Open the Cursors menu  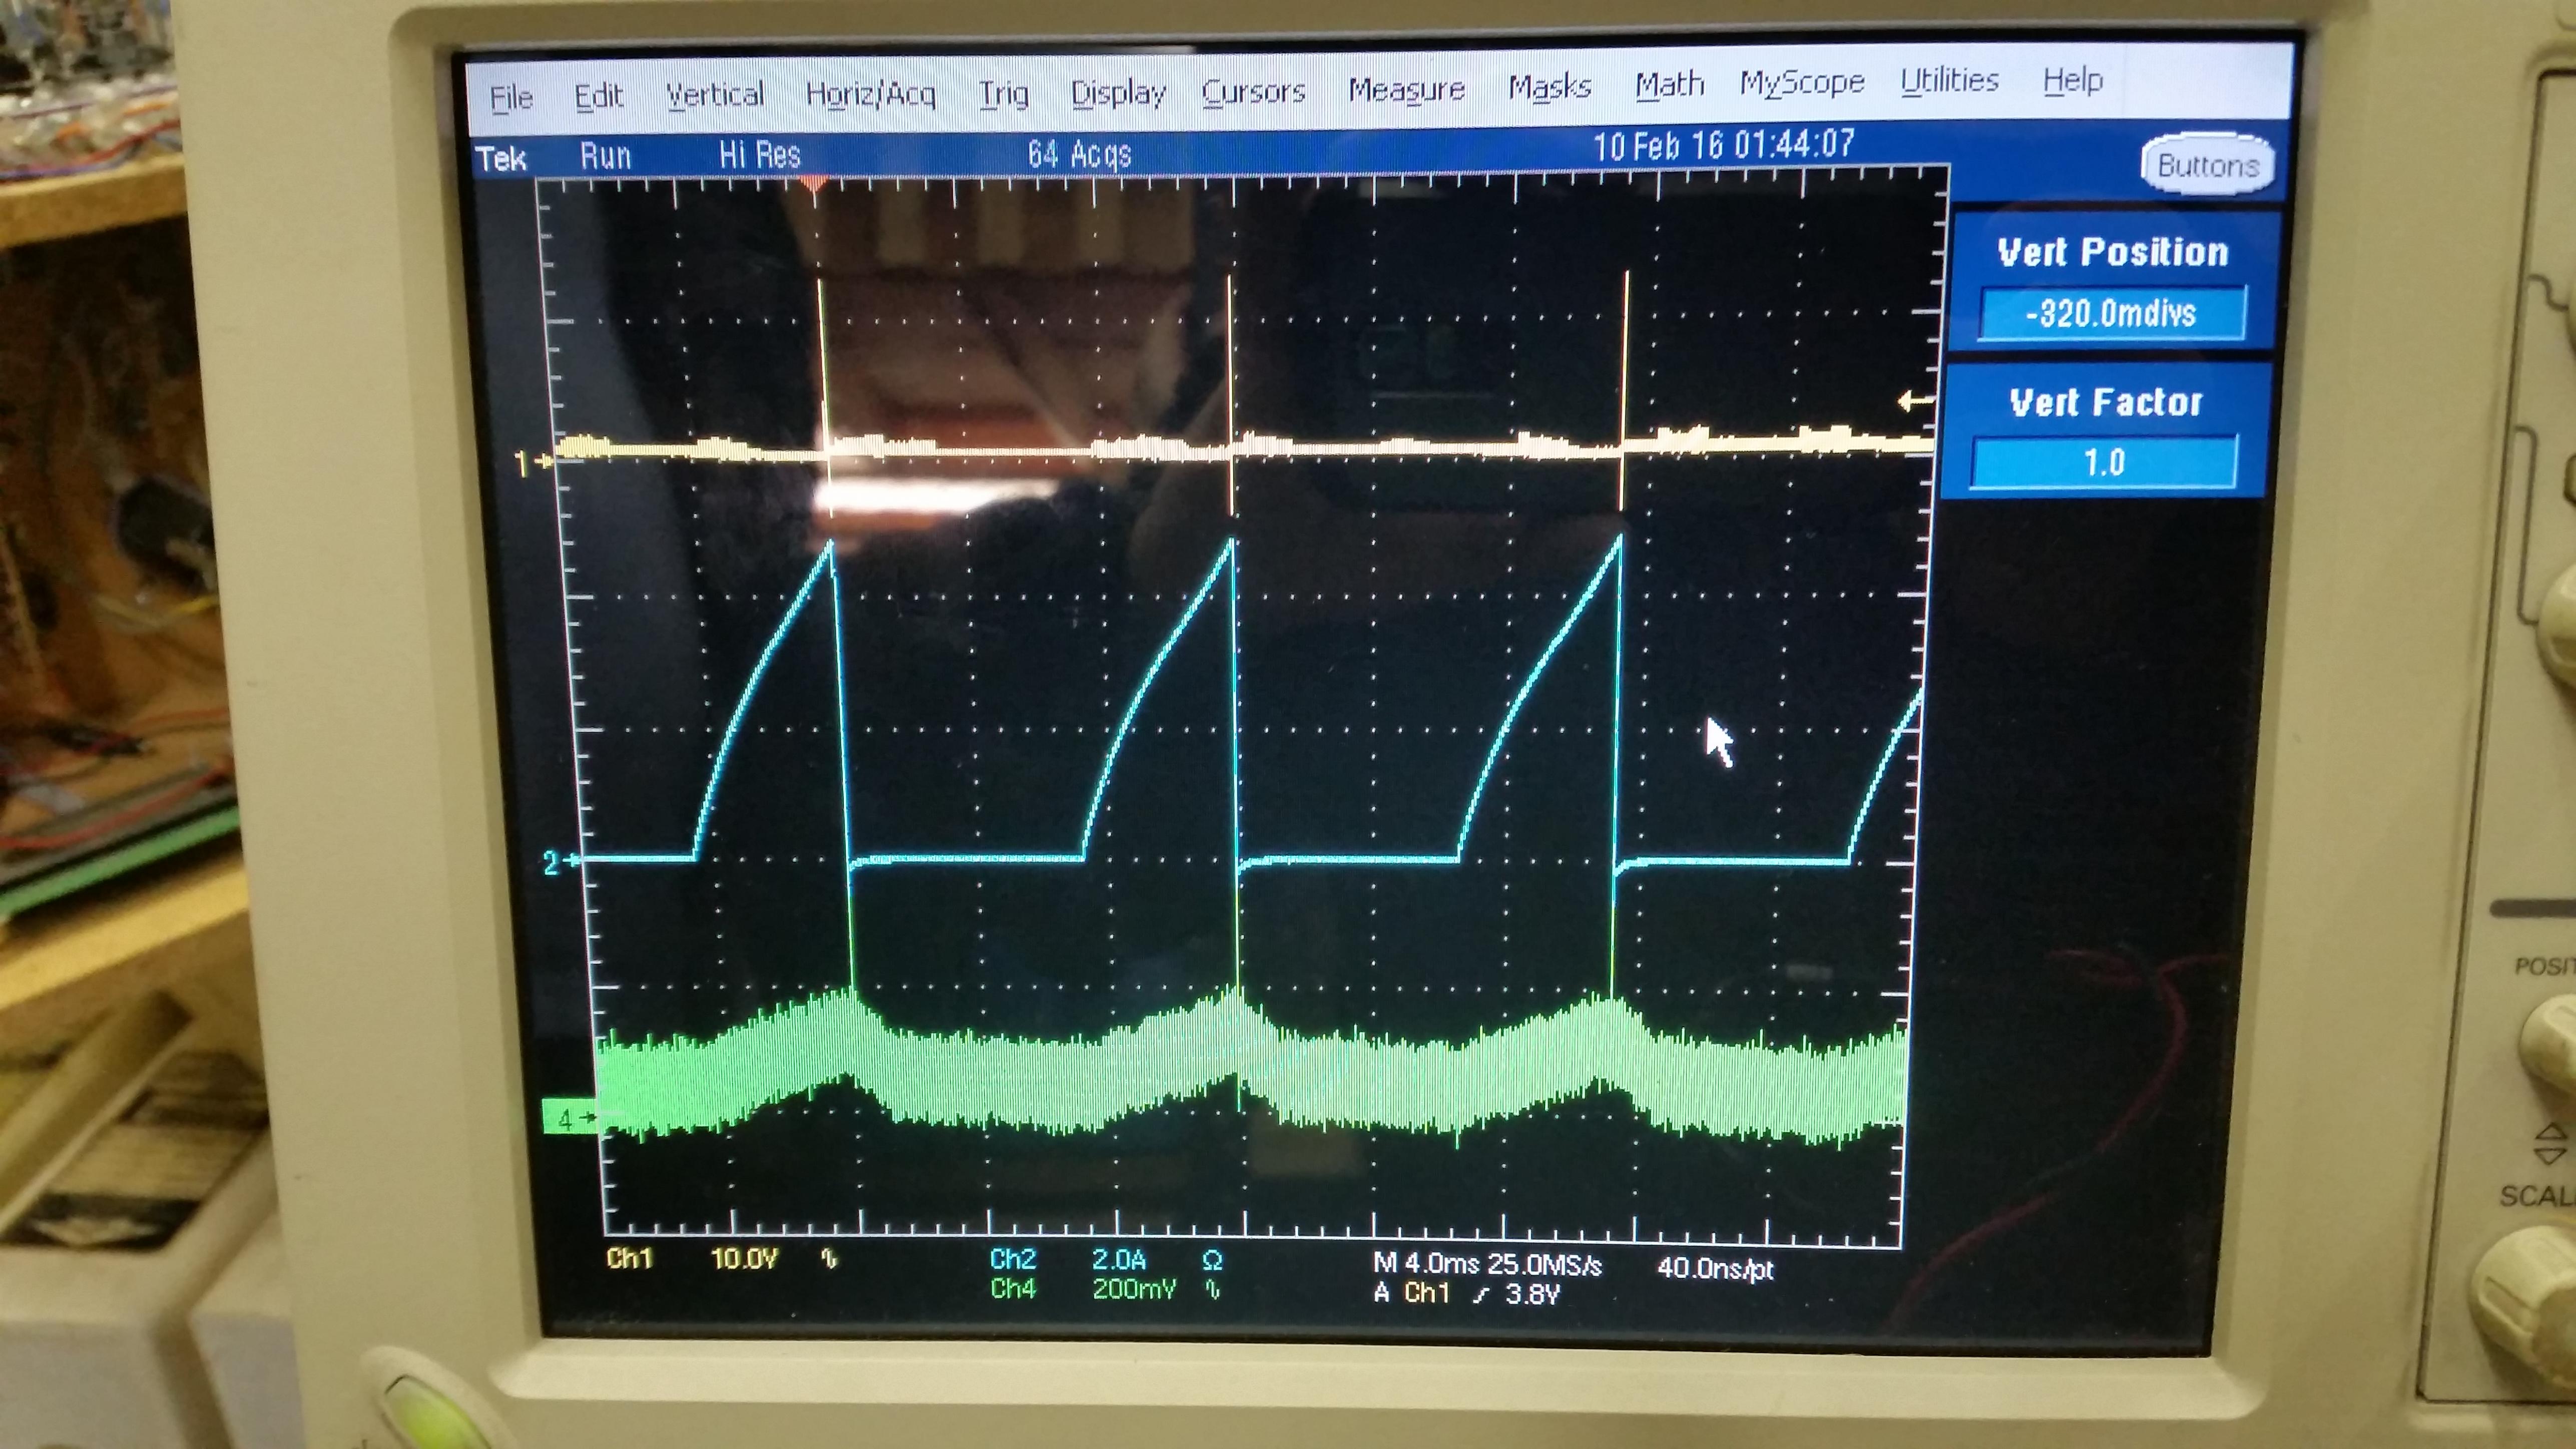click(x=1253, y=91)
